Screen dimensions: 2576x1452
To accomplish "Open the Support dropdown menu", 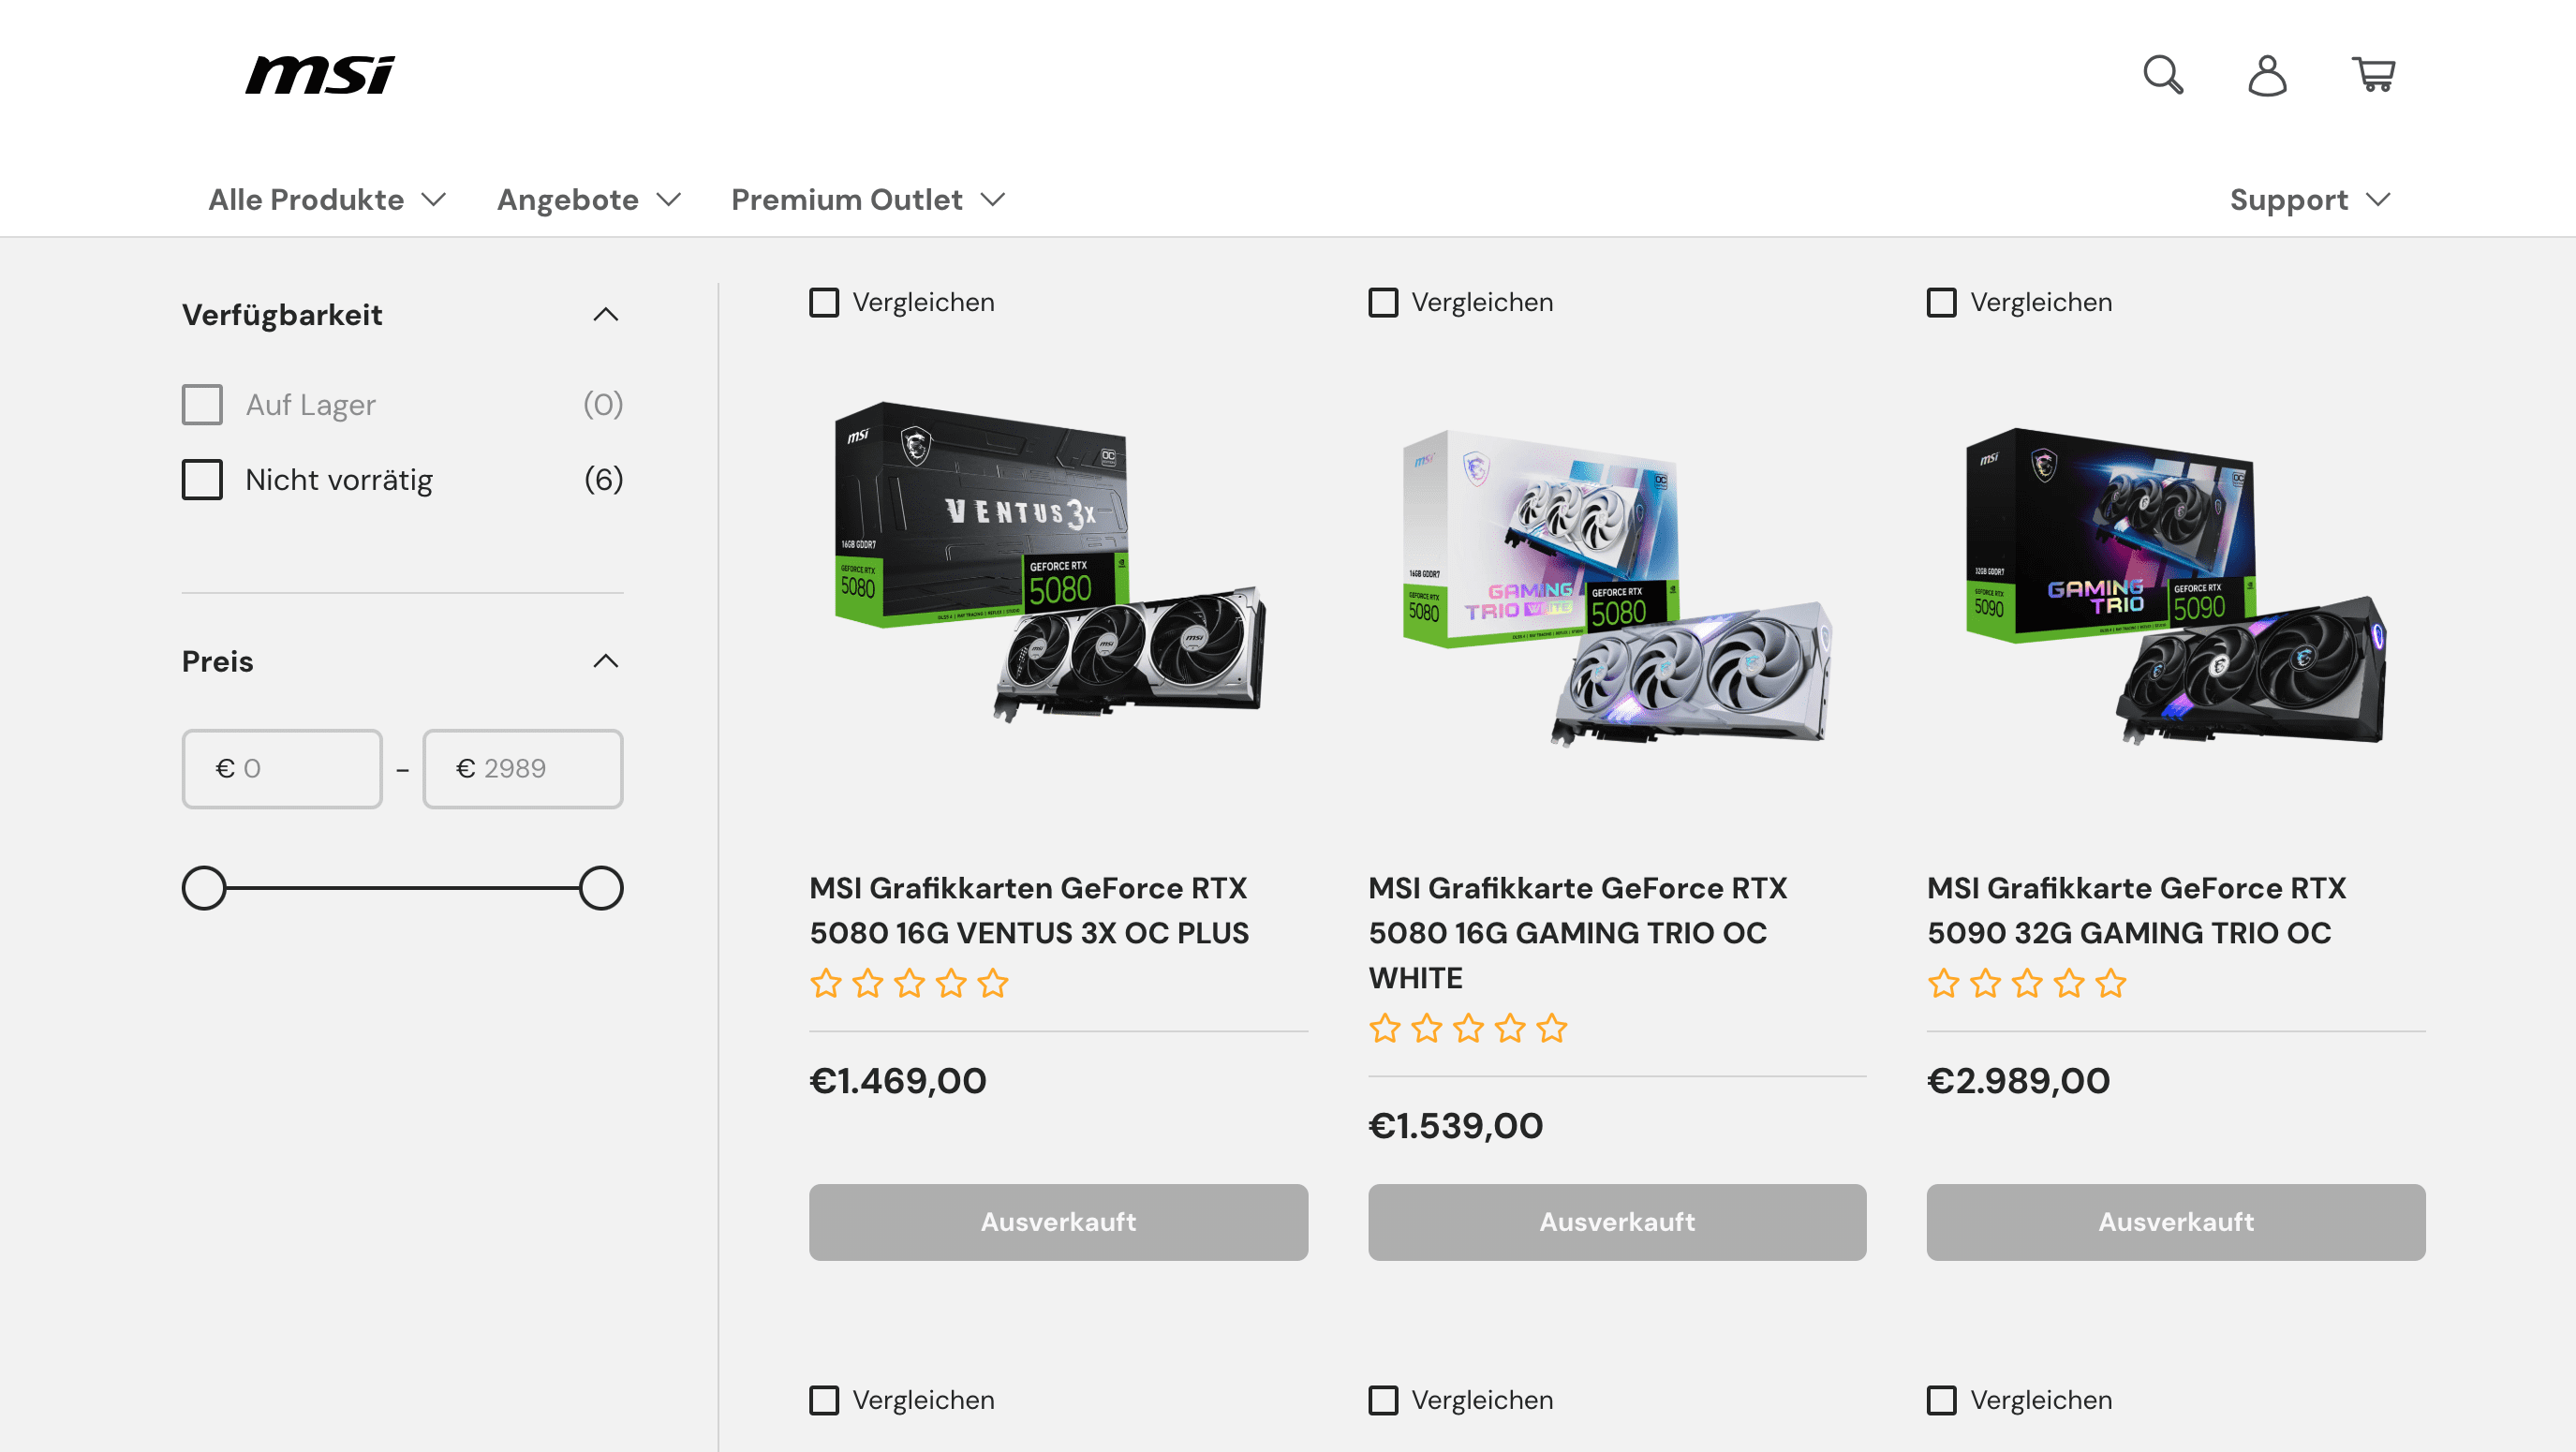I will coord(2310,200).
